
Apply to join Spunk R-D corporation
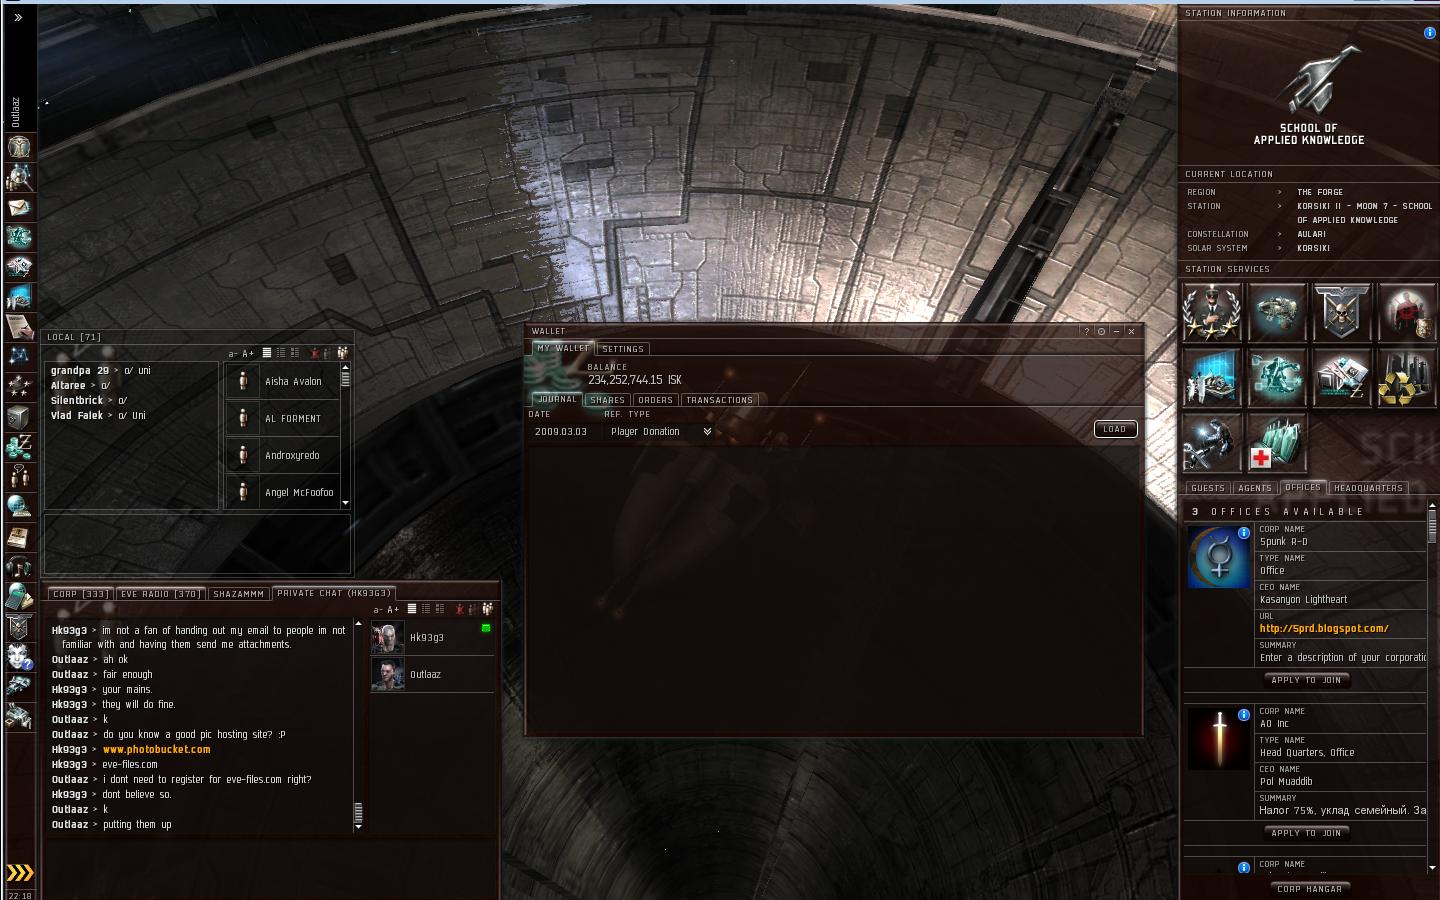(x=1306, y=680)
